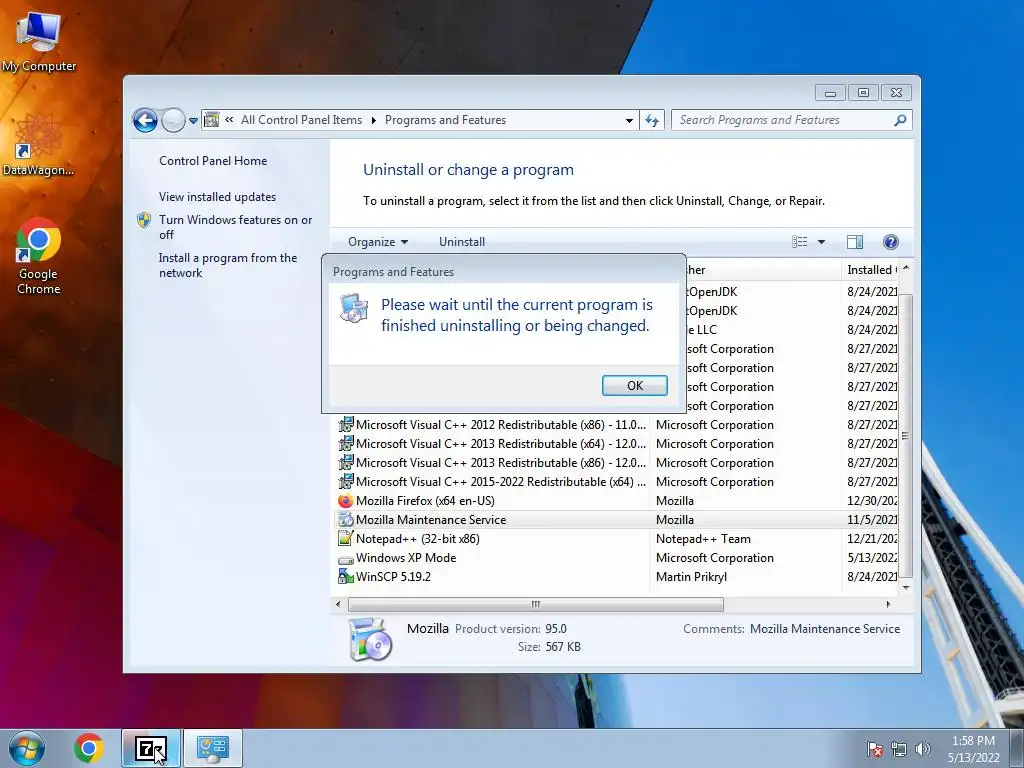The height and width of the screenshot is (768, 1024).
Task: Click the Action Center flag tray icon
Action: 874,749
